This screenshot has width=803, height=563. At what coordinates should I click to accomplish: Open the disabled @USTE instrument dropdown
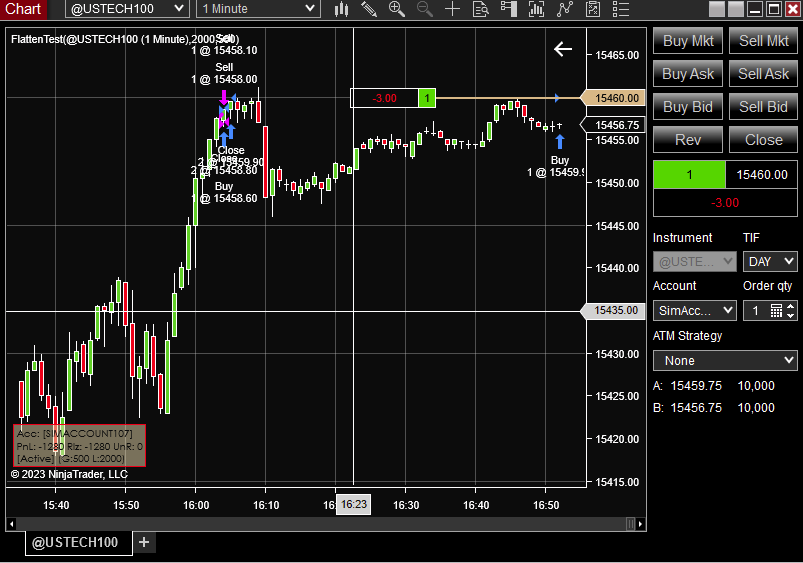click(694, 262)
